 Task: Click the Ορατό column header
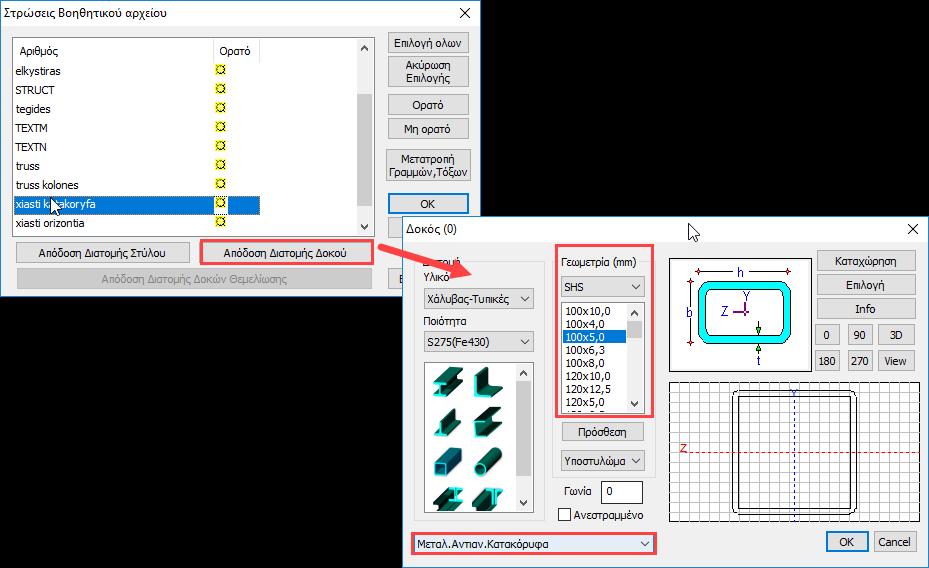236,51
